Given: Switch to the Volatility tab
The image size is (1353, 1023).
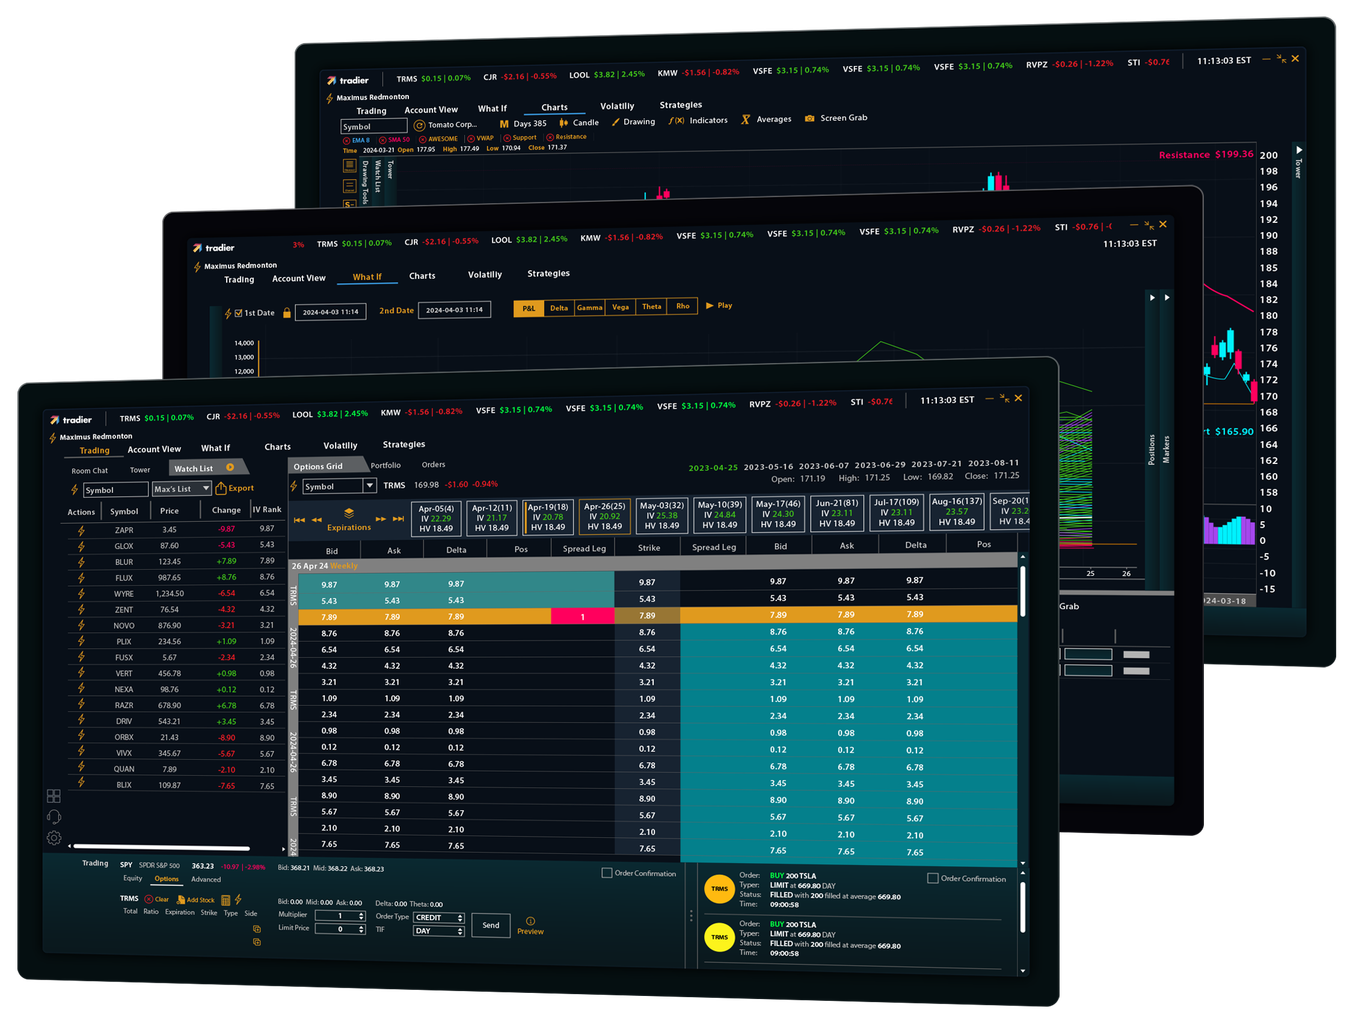Looking at the screenshot, I should pos(340,445).
